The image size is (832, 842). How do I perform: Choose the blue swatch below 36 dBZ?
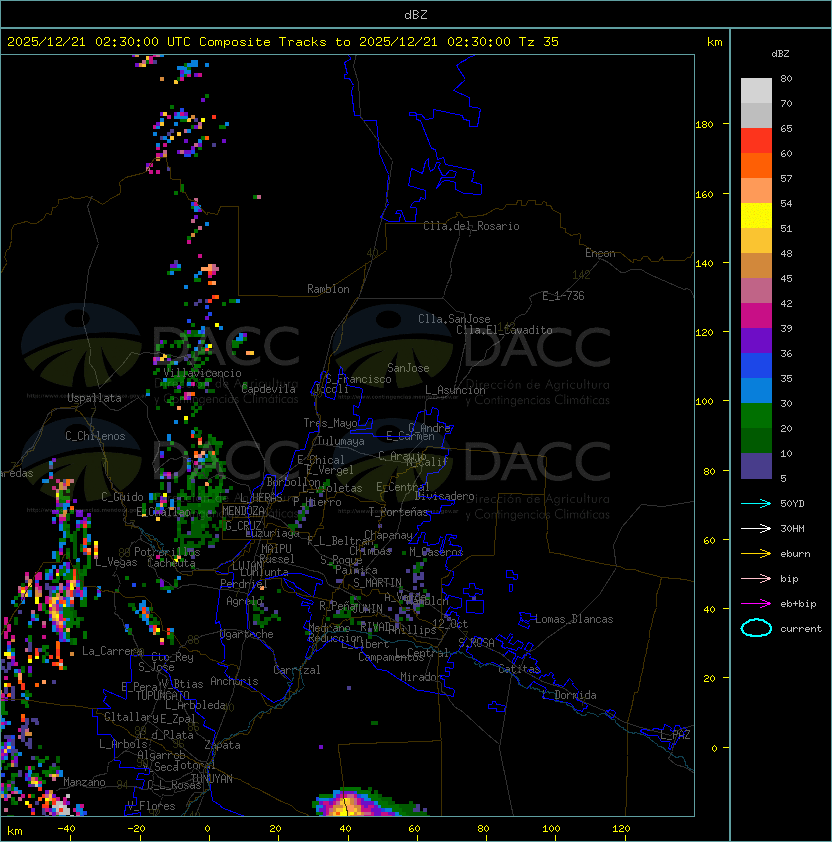[756, 366]
